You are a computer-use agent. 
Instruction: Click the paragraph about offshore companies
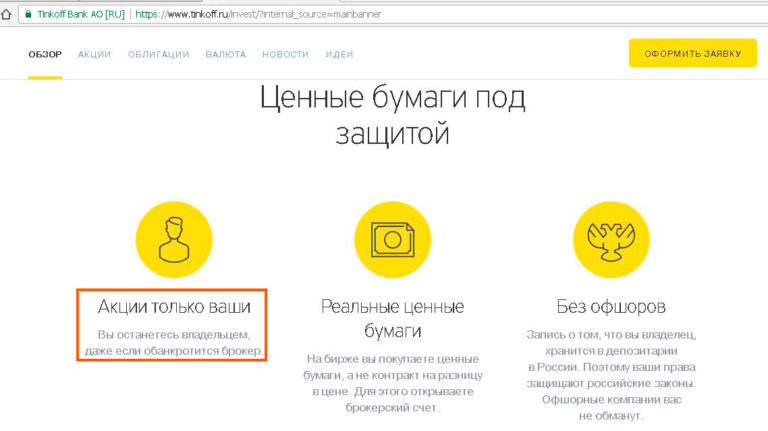coord(610,374)
